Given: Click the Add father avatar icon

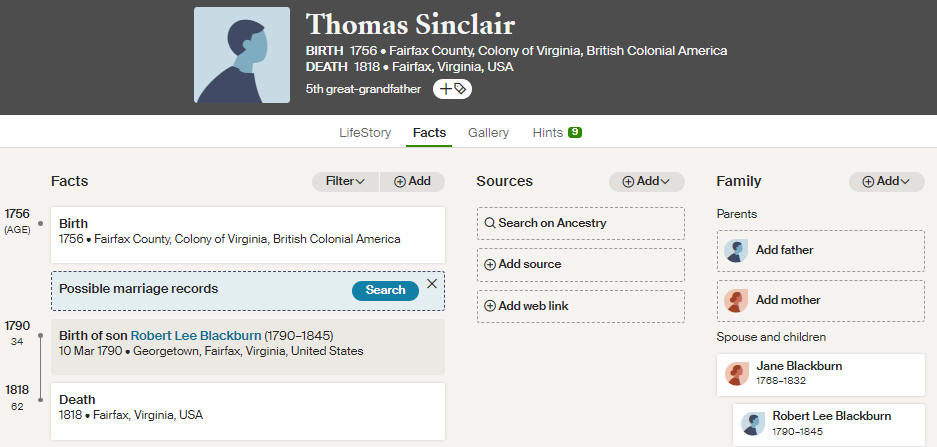Looking at the screenshot, I should (x=736, y=250).
